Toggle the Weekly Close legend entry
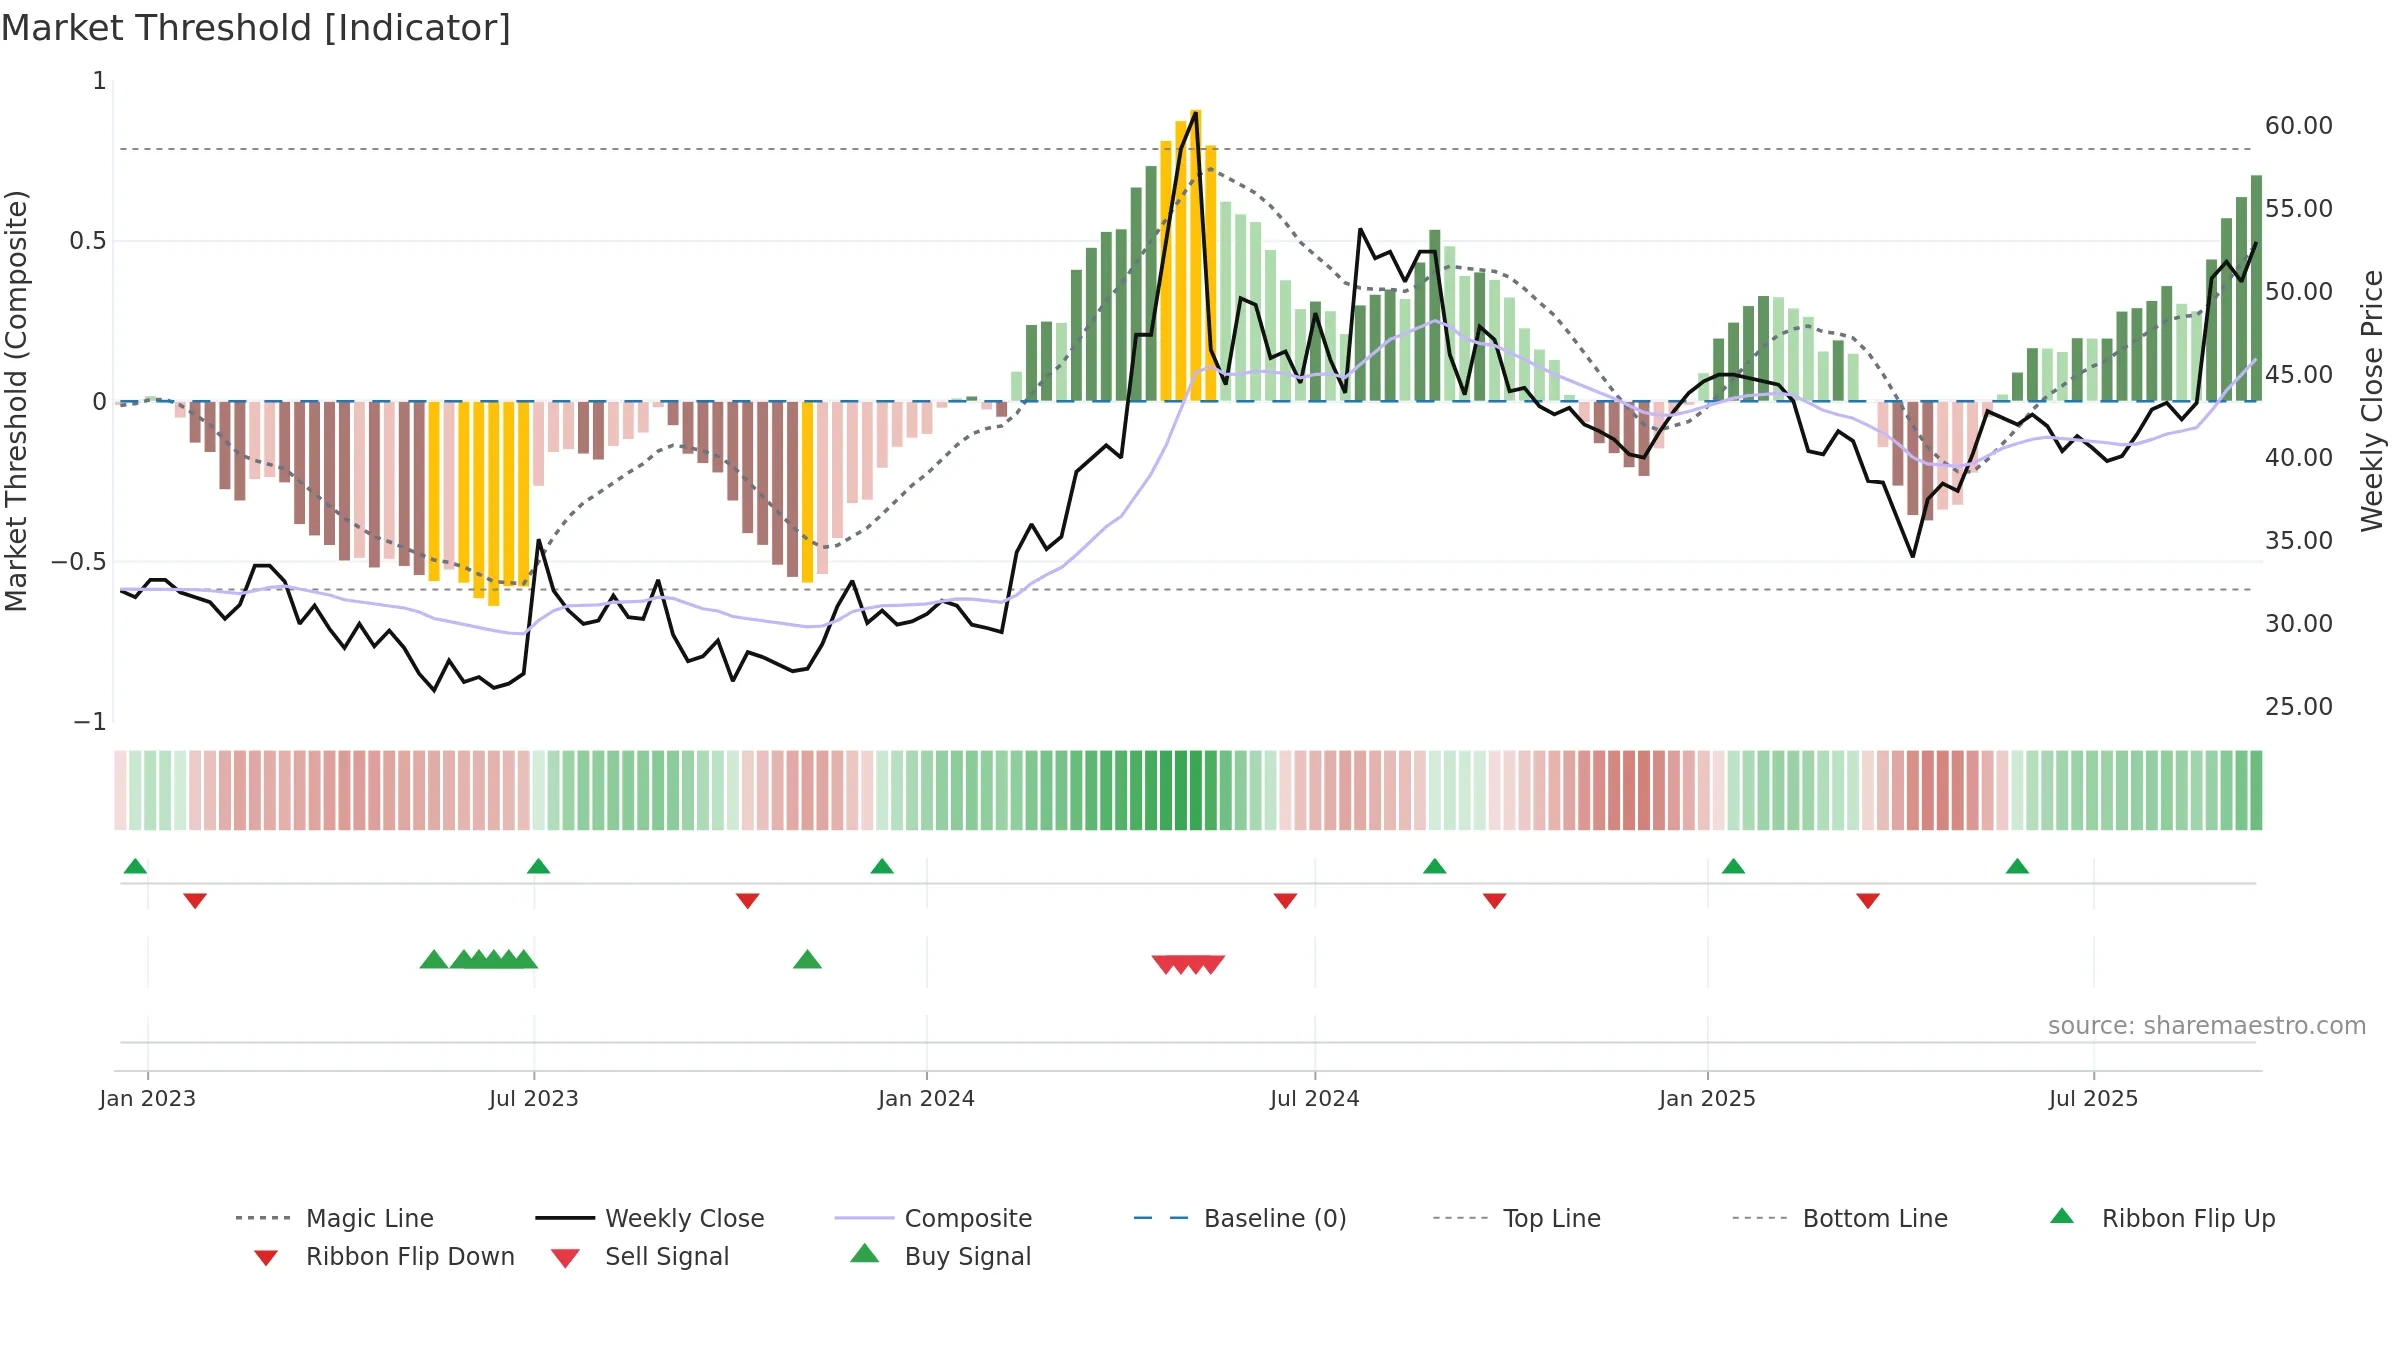The image size is (2400, 1350). click(x=650, y=1218)
